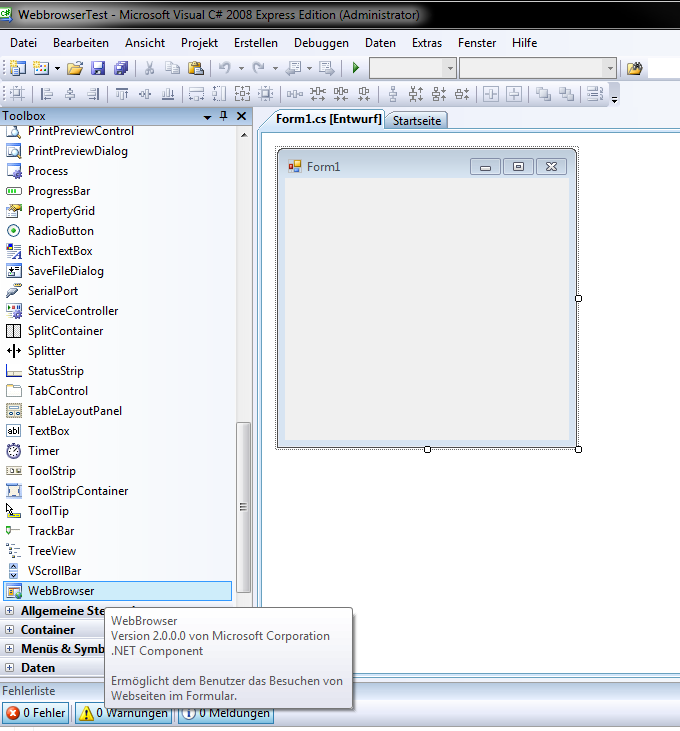The image size is (680, 731).
Task: Open the Projekt menu
Action: (199, 43)
